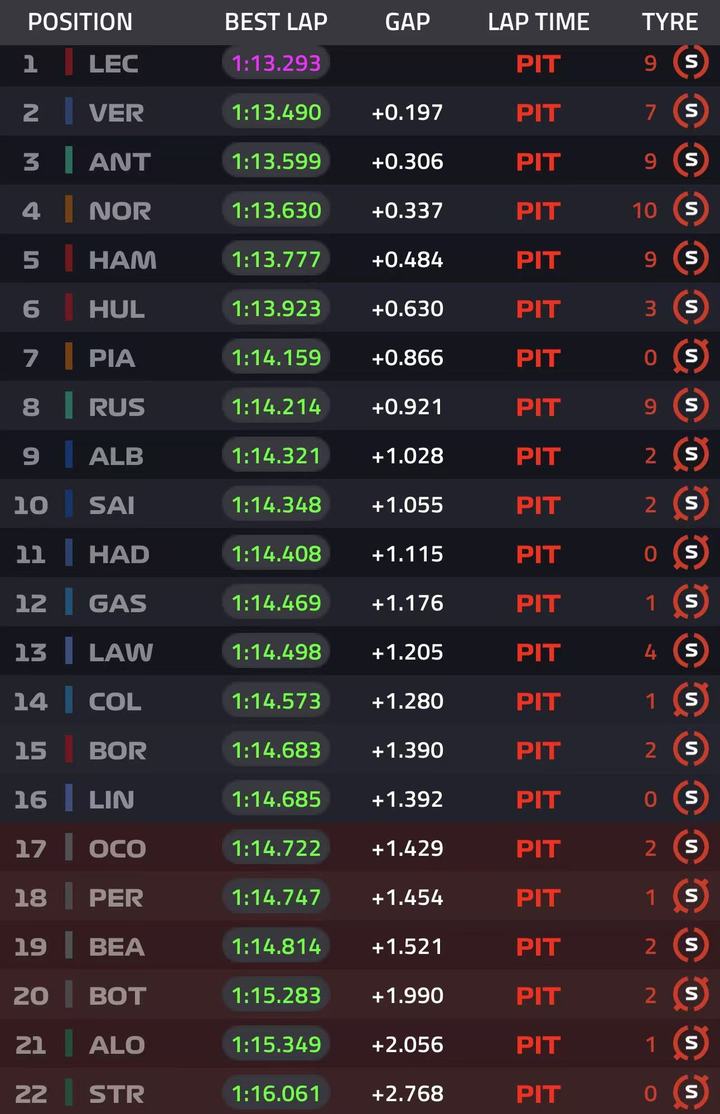Click the orange team colour bar for NOR
The height and width of the screenshot is (1114, 720).
(69, 210)
